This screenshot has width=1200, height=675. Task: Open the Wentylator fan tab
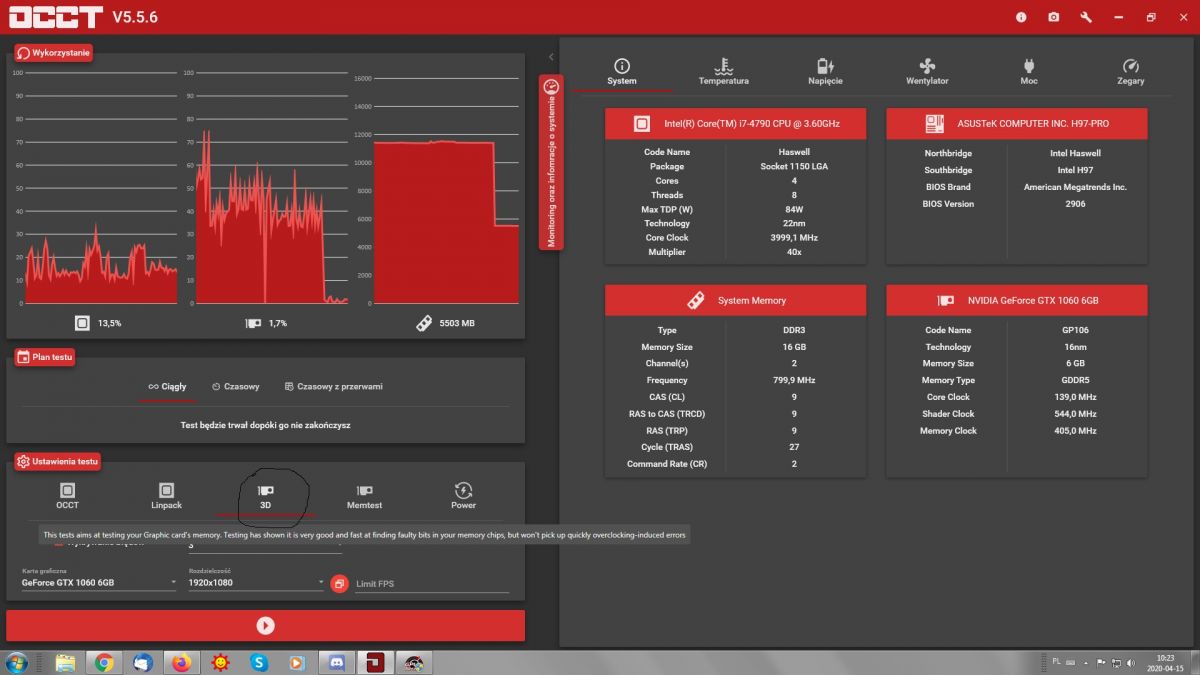point(927,72)
